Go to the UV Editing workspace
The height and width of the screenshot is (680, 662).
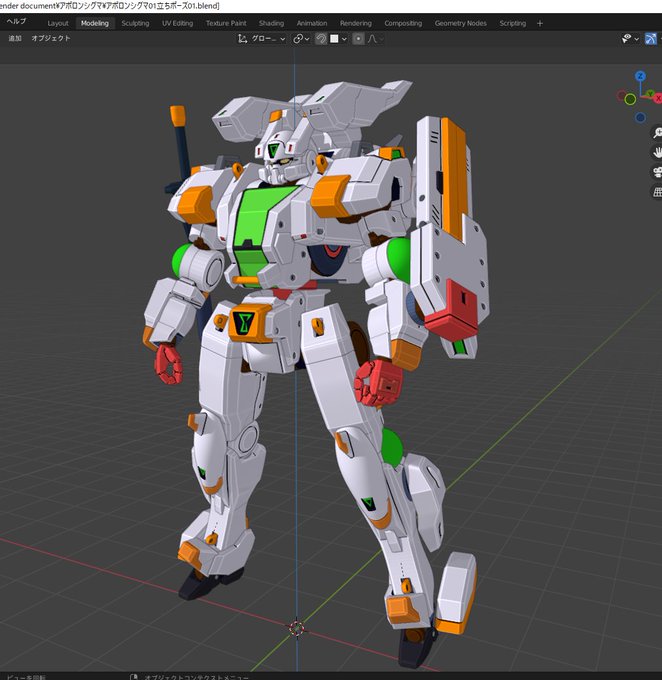coord(177,23)
